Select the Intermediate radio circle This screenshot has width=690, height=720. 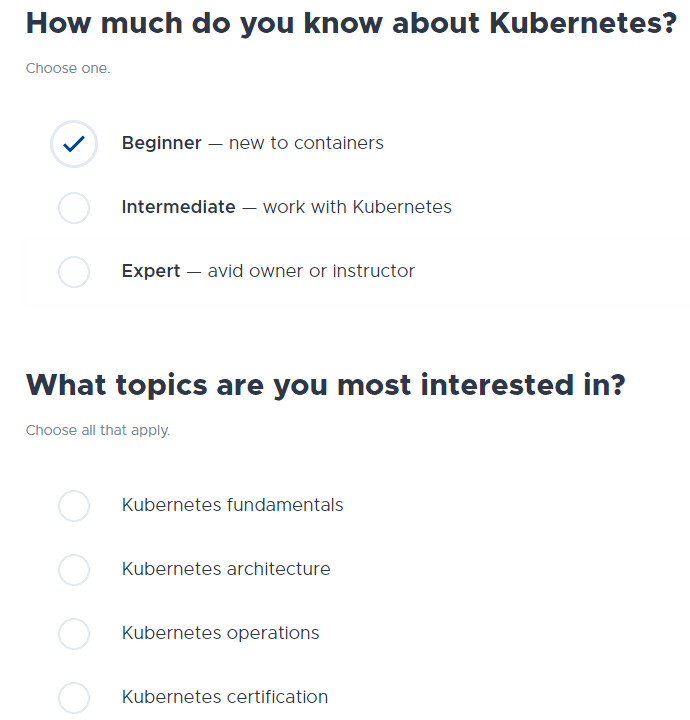pos(74,208)
